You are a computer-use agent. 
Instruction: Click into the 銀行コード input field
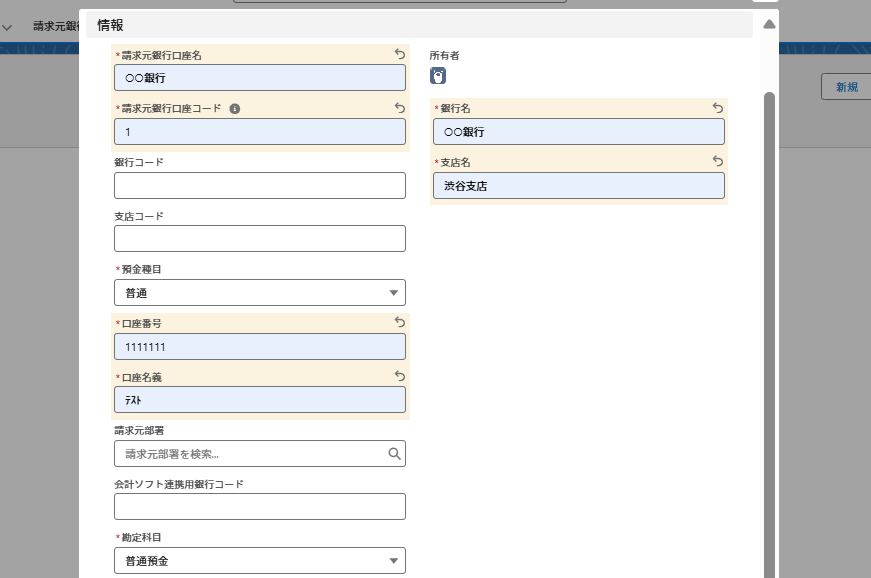(260, 185)
